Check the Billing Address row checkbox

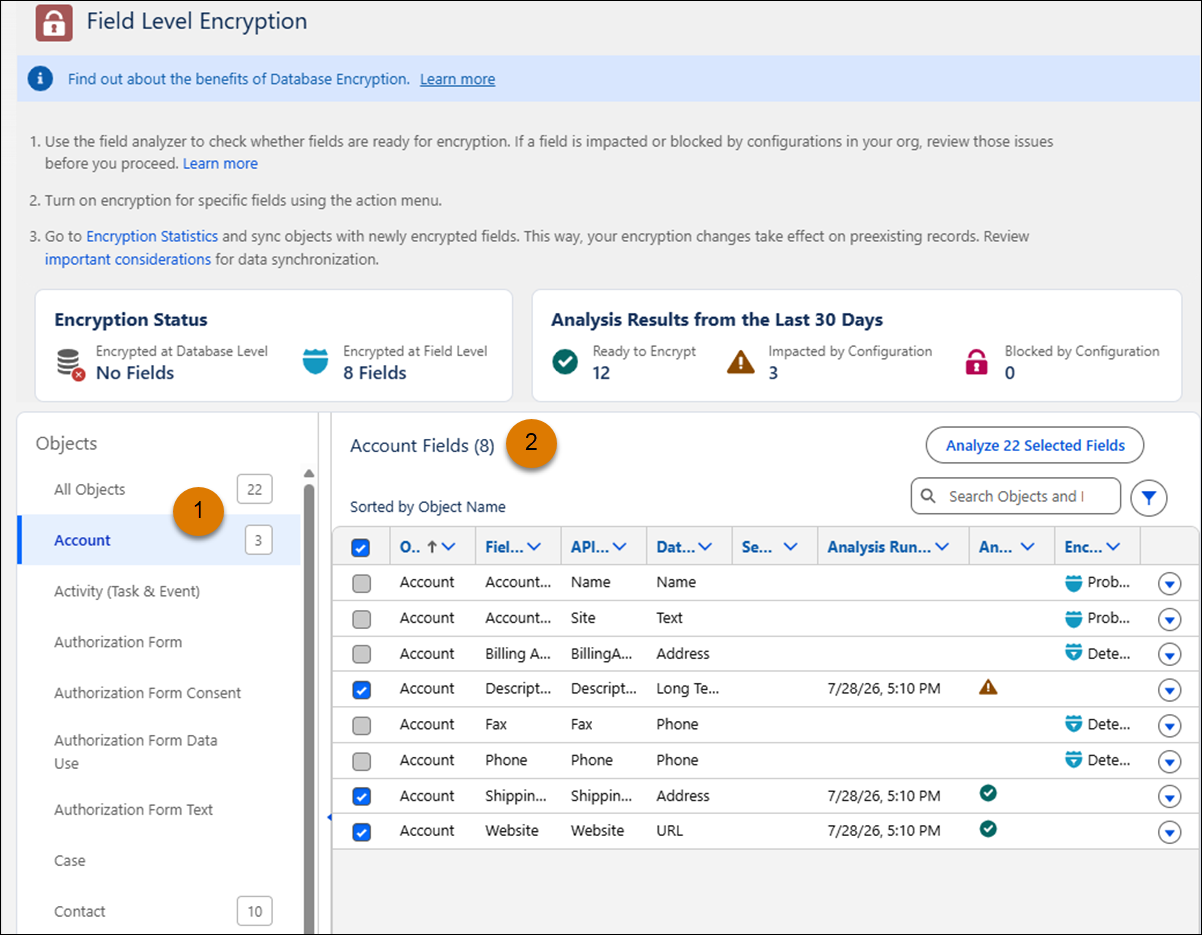coord(361,654)
